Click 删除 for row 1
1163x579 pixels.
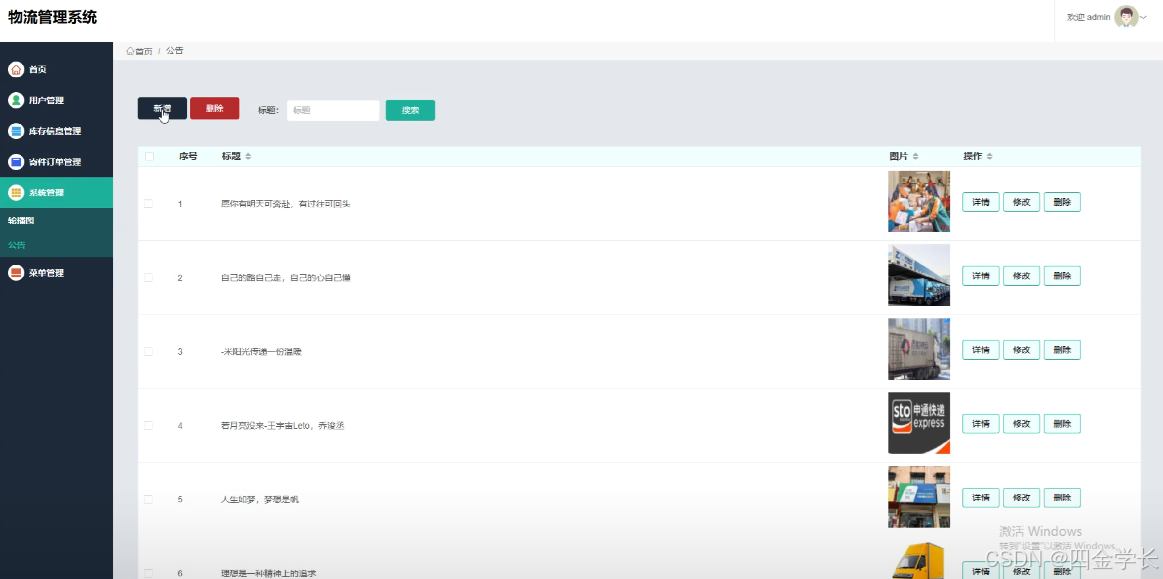[1062, 202]
